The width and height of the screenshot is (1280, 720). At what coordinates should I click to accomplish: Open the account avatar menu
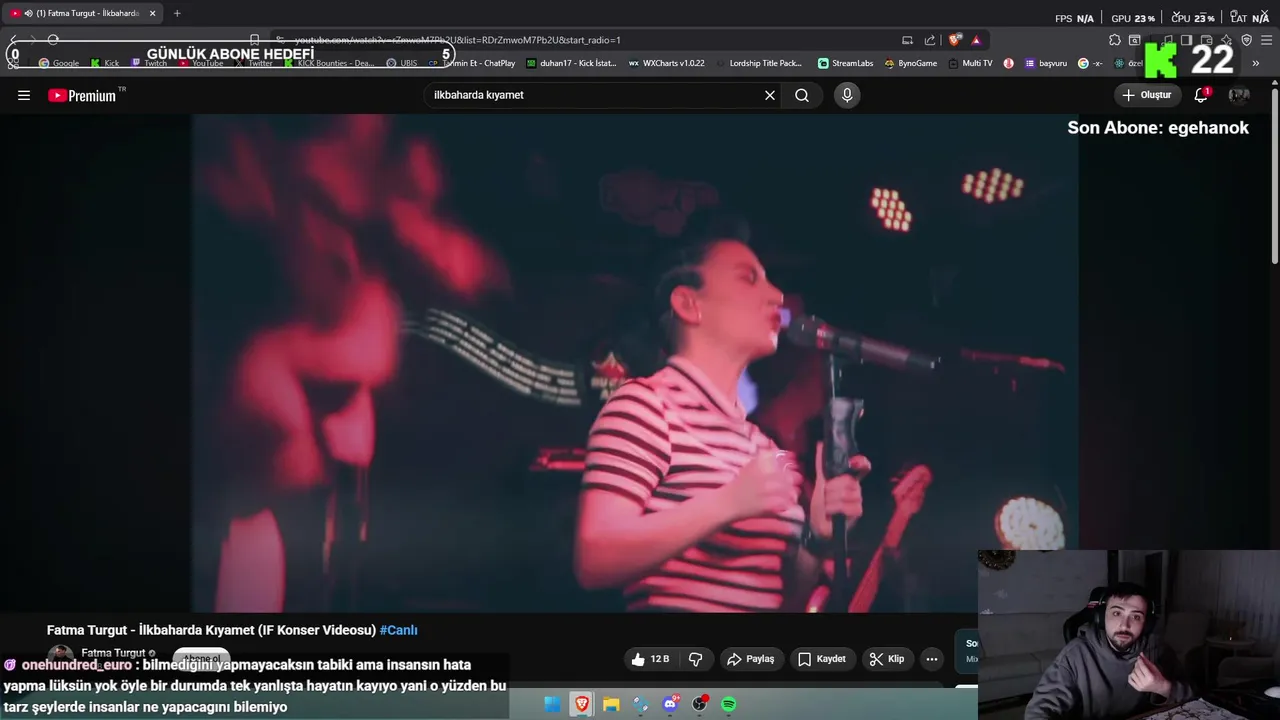(1239, 95)
